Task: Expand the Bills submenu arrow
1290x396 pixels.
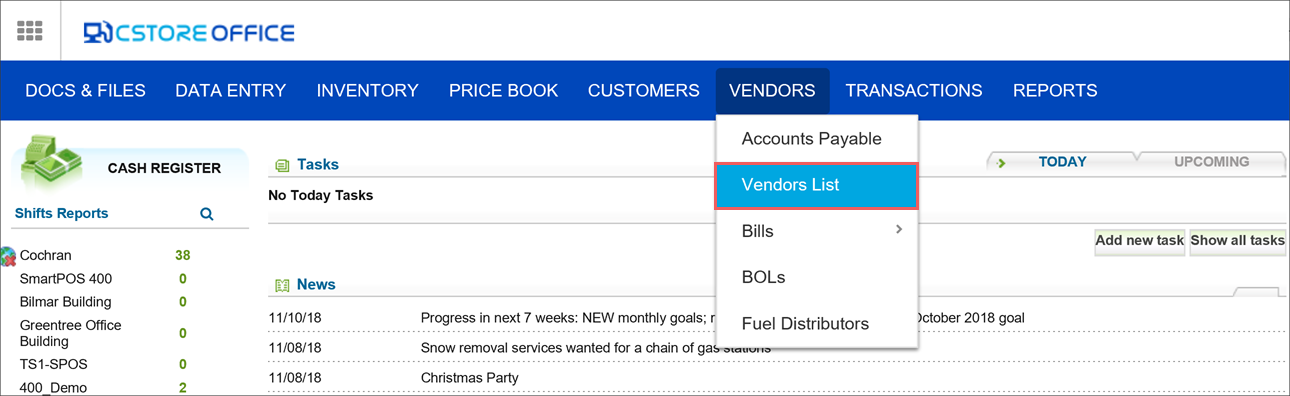Action: tap(899, 230)
